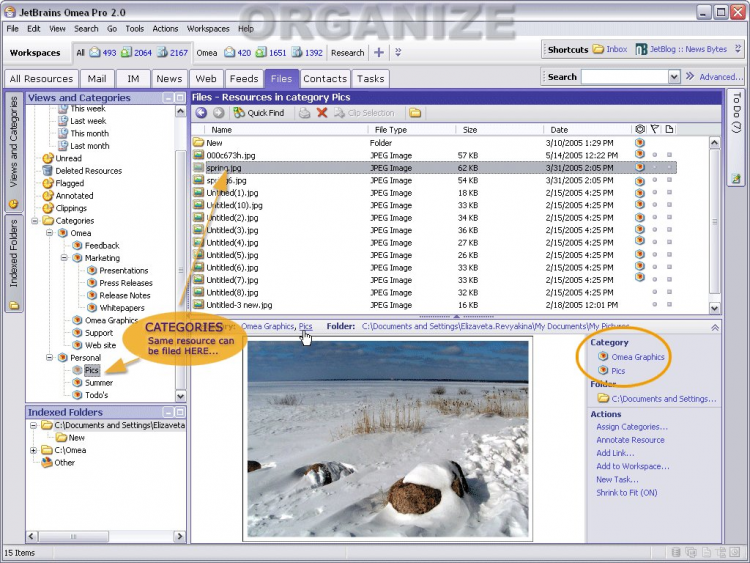The height and width of the screenshot is (563, 750).
Task: Switch to the Tasks tab
Action: pos(370,78)
